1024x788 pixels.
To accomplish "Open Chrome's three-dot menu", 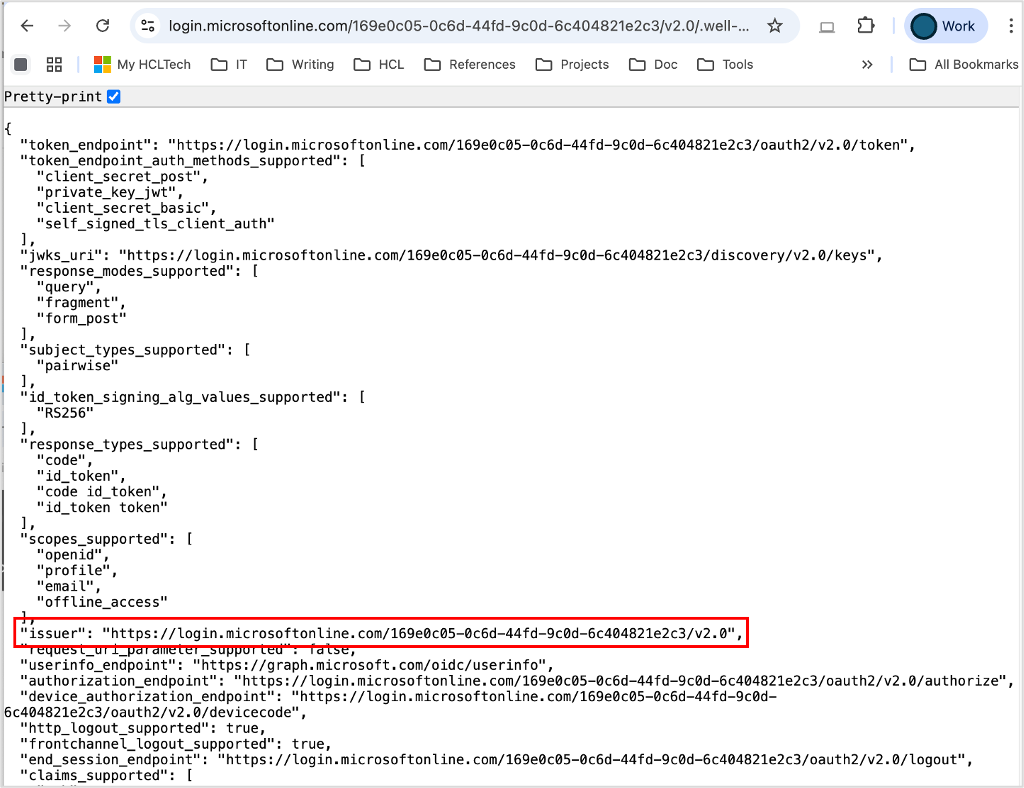I will [x=1011, y=26].
